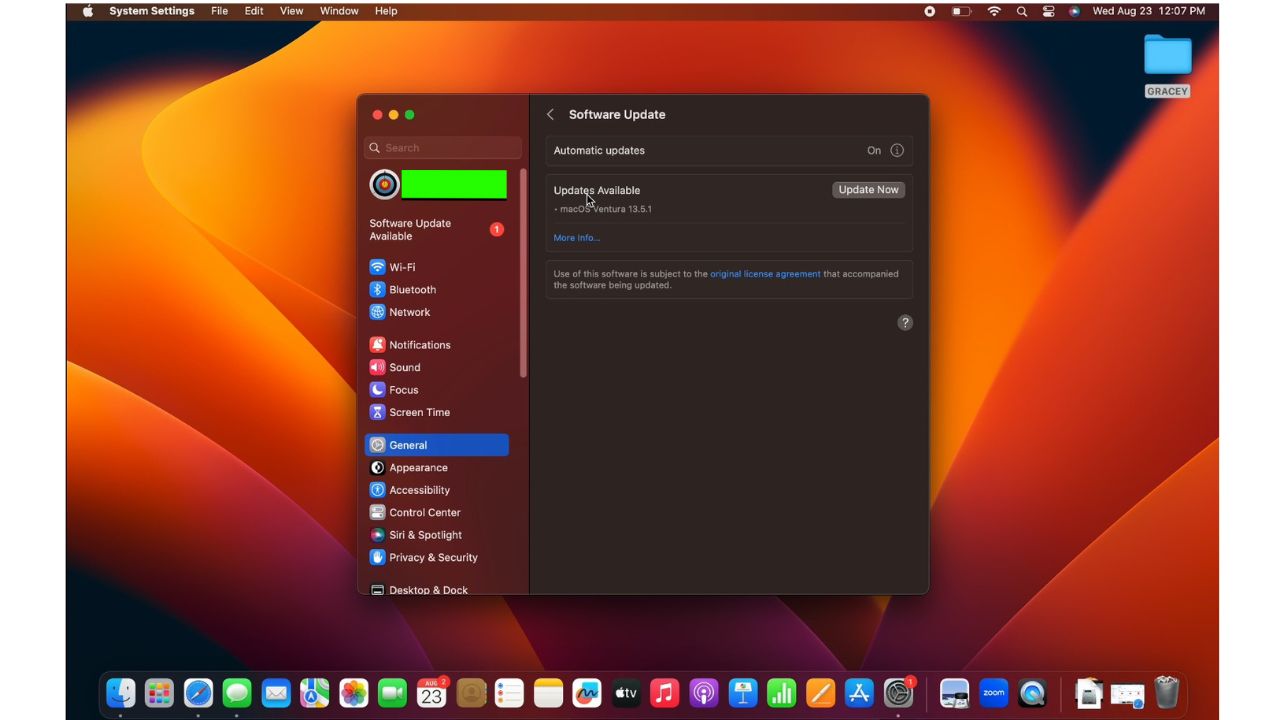Screen dimensions: 1280x720
Task: Launch Zoom from the Dock
Action: pyautogui.click(x=994, y=692)
